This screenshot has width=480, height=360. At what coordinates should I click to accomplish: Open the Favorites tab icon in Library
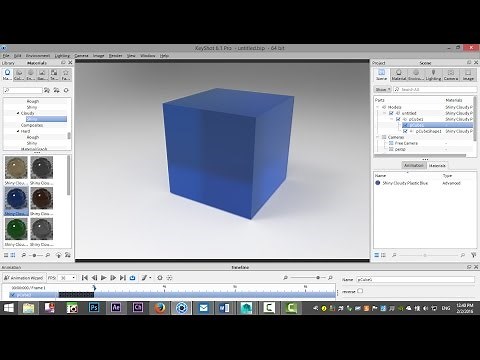66,74
